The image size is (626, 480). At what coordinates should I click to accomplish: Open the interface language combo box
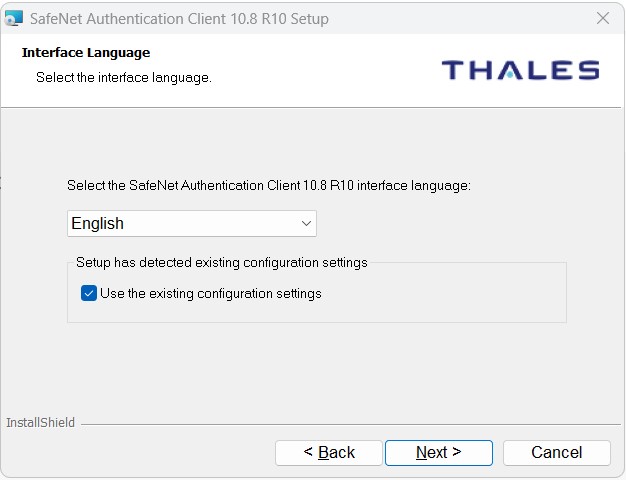click(x=192, y=223)
